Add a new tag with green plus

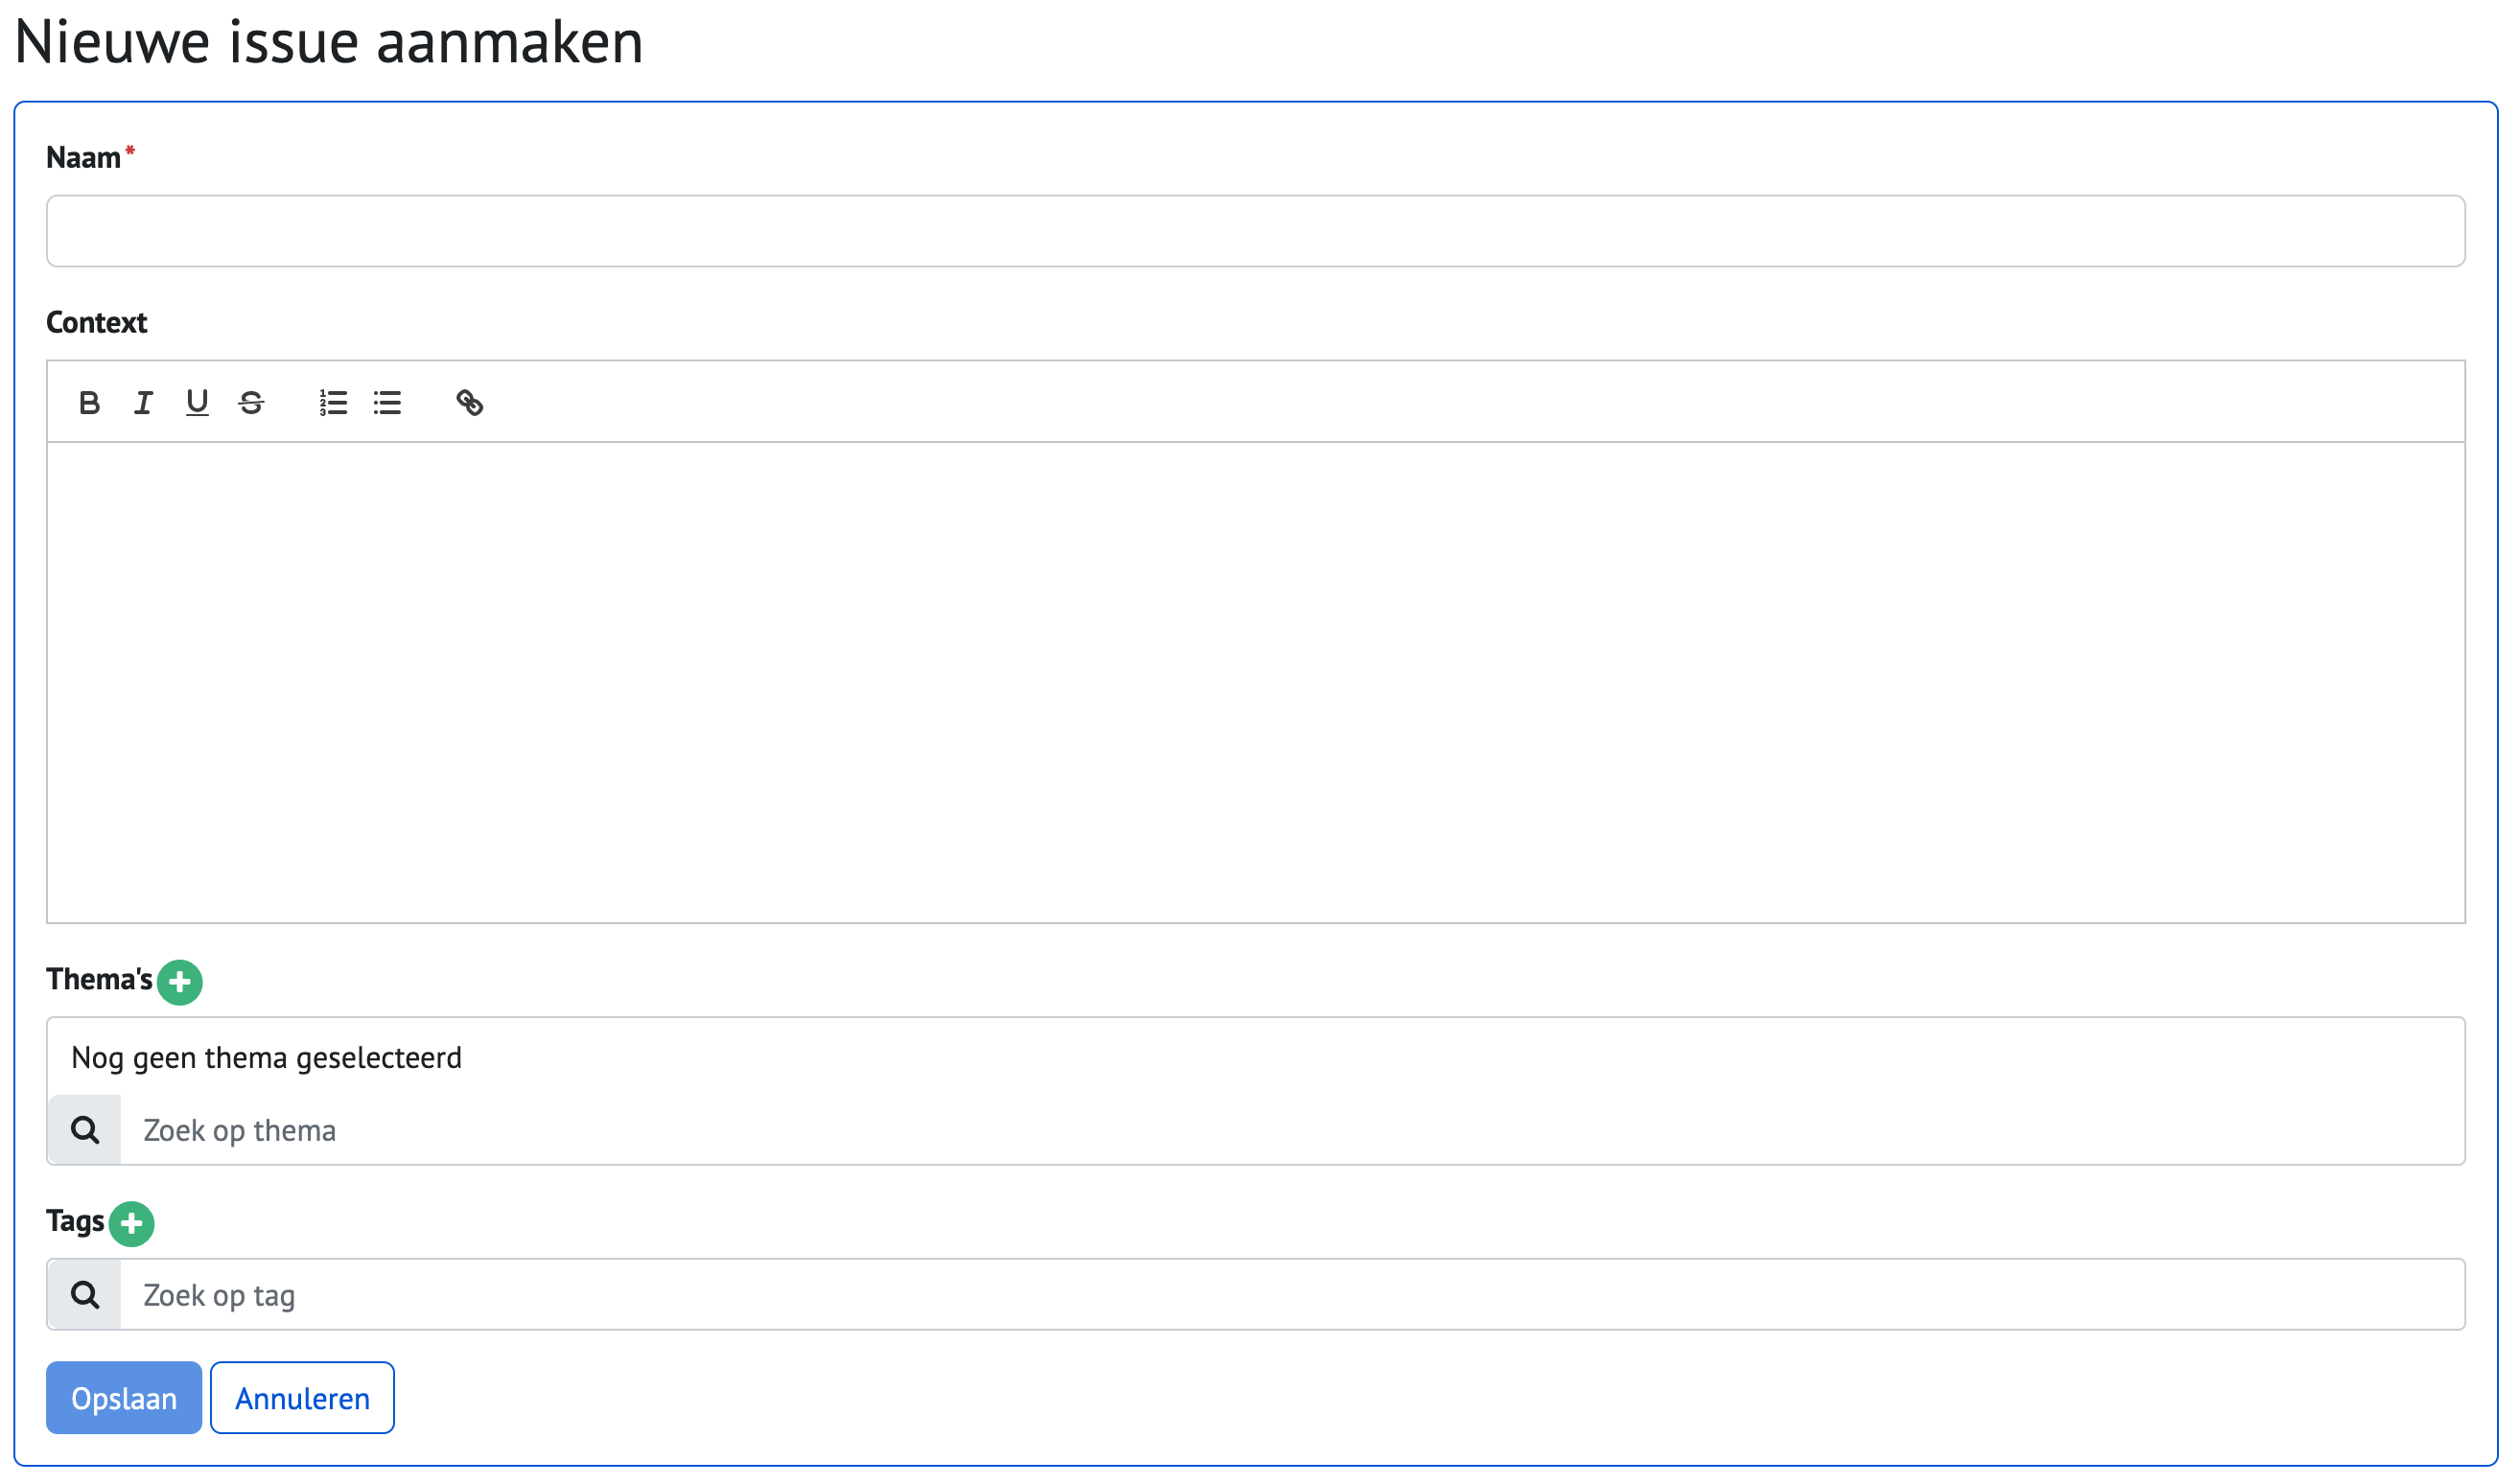point(131,1224)
